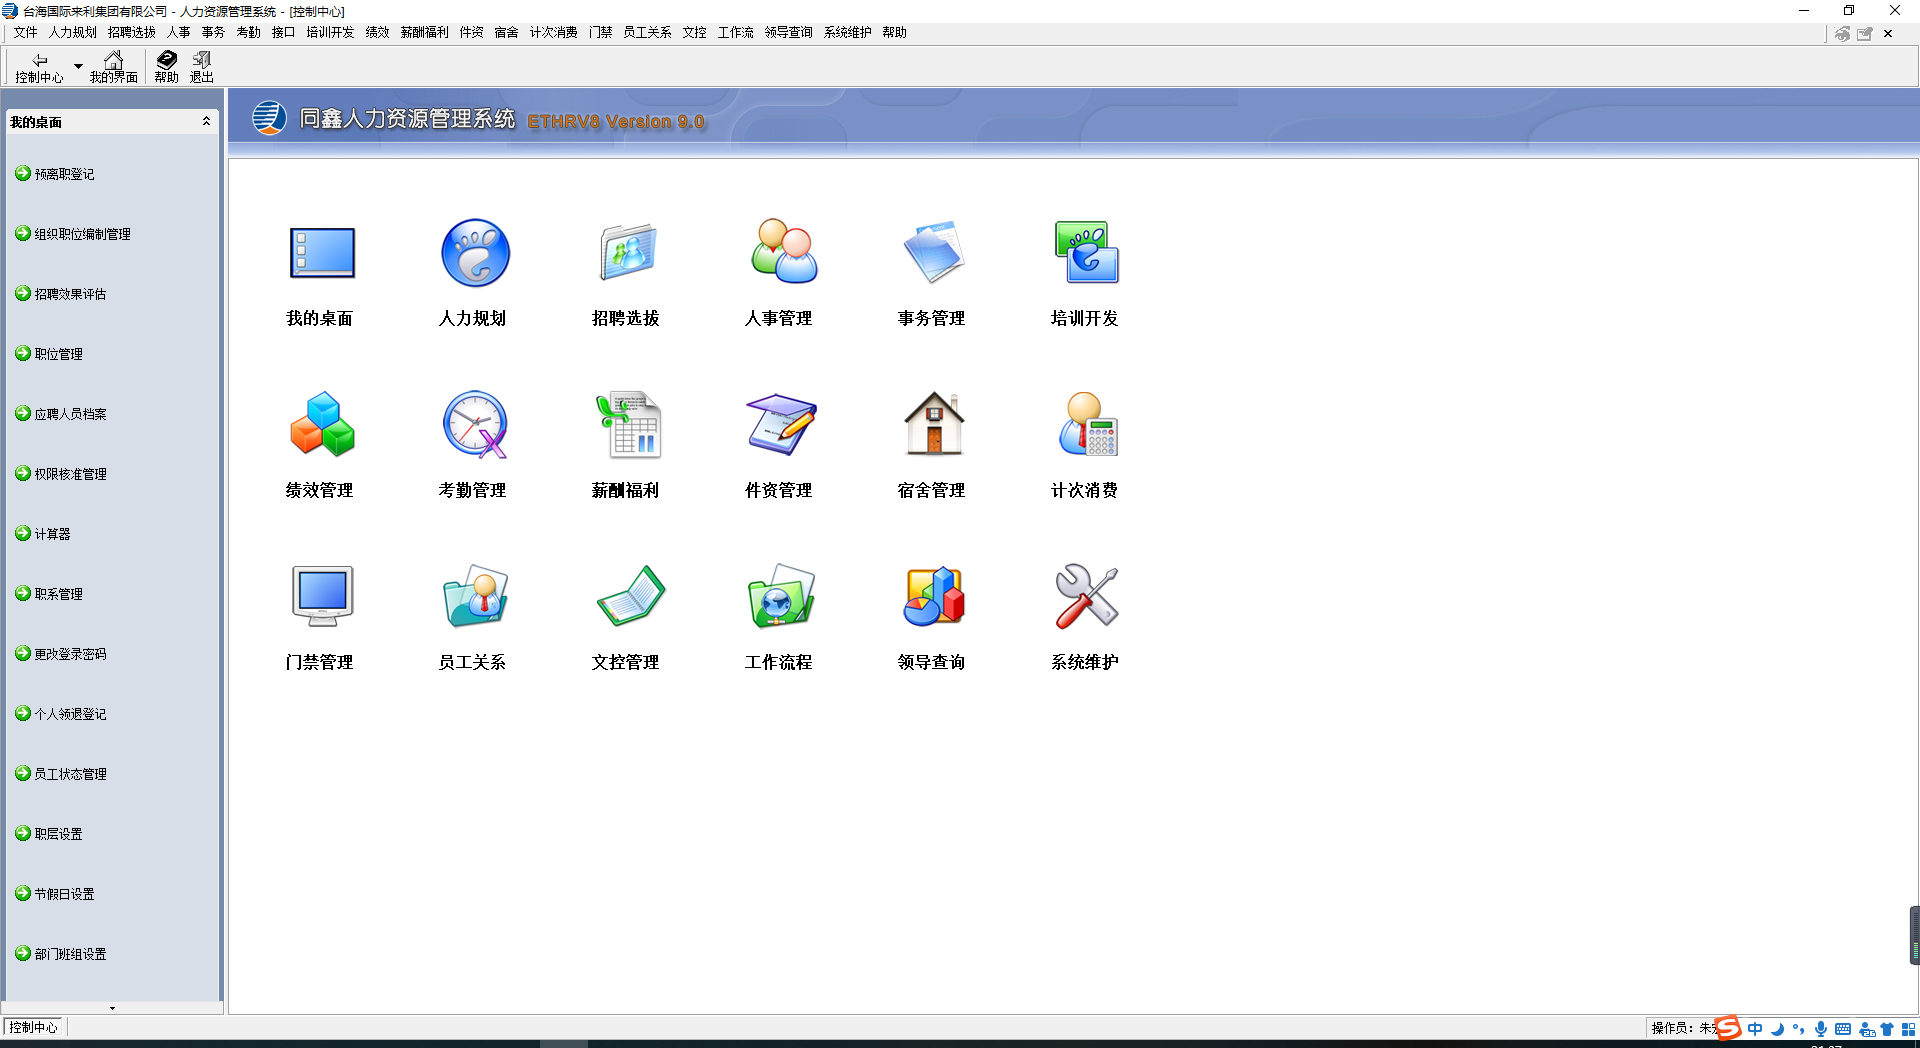Viewport: 1920px width, 1048px height.
Task: Click 更改登录密码 in the sidebar
Action: [70, 654]
